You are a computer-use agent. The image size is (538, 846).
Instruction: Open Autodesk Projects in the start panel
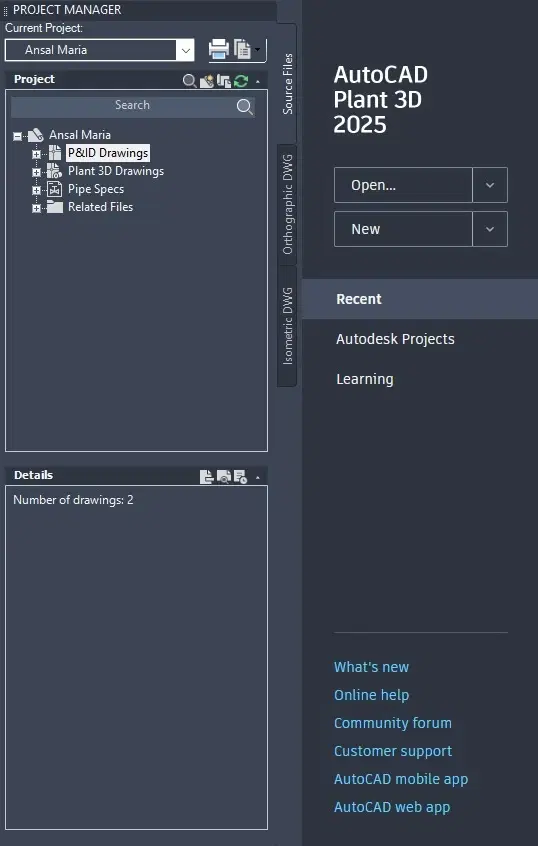pyautogui.click(x=395, y=339)
